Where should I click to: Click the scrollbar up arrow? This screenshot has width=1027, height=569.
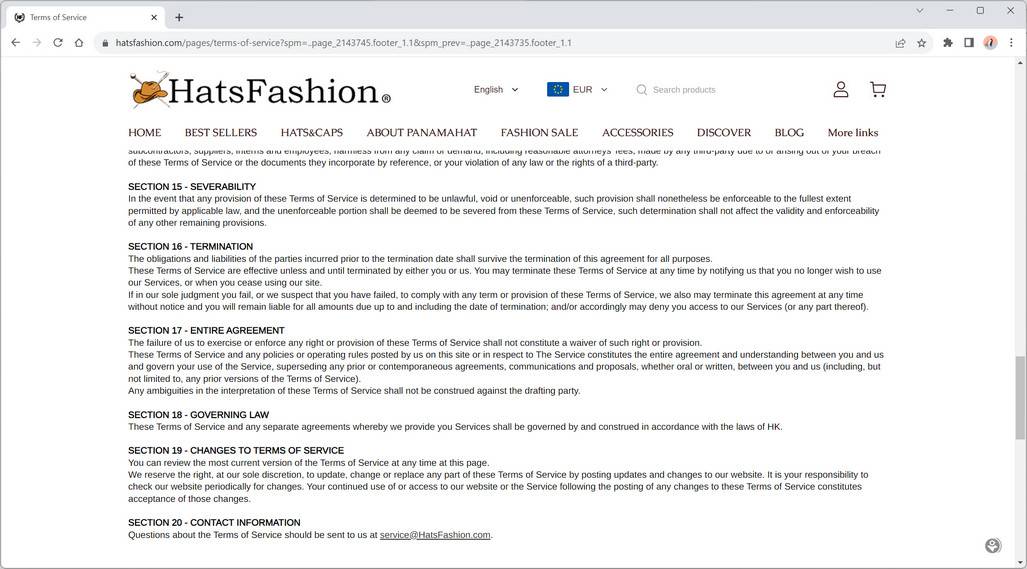(x=1020, y=63)
